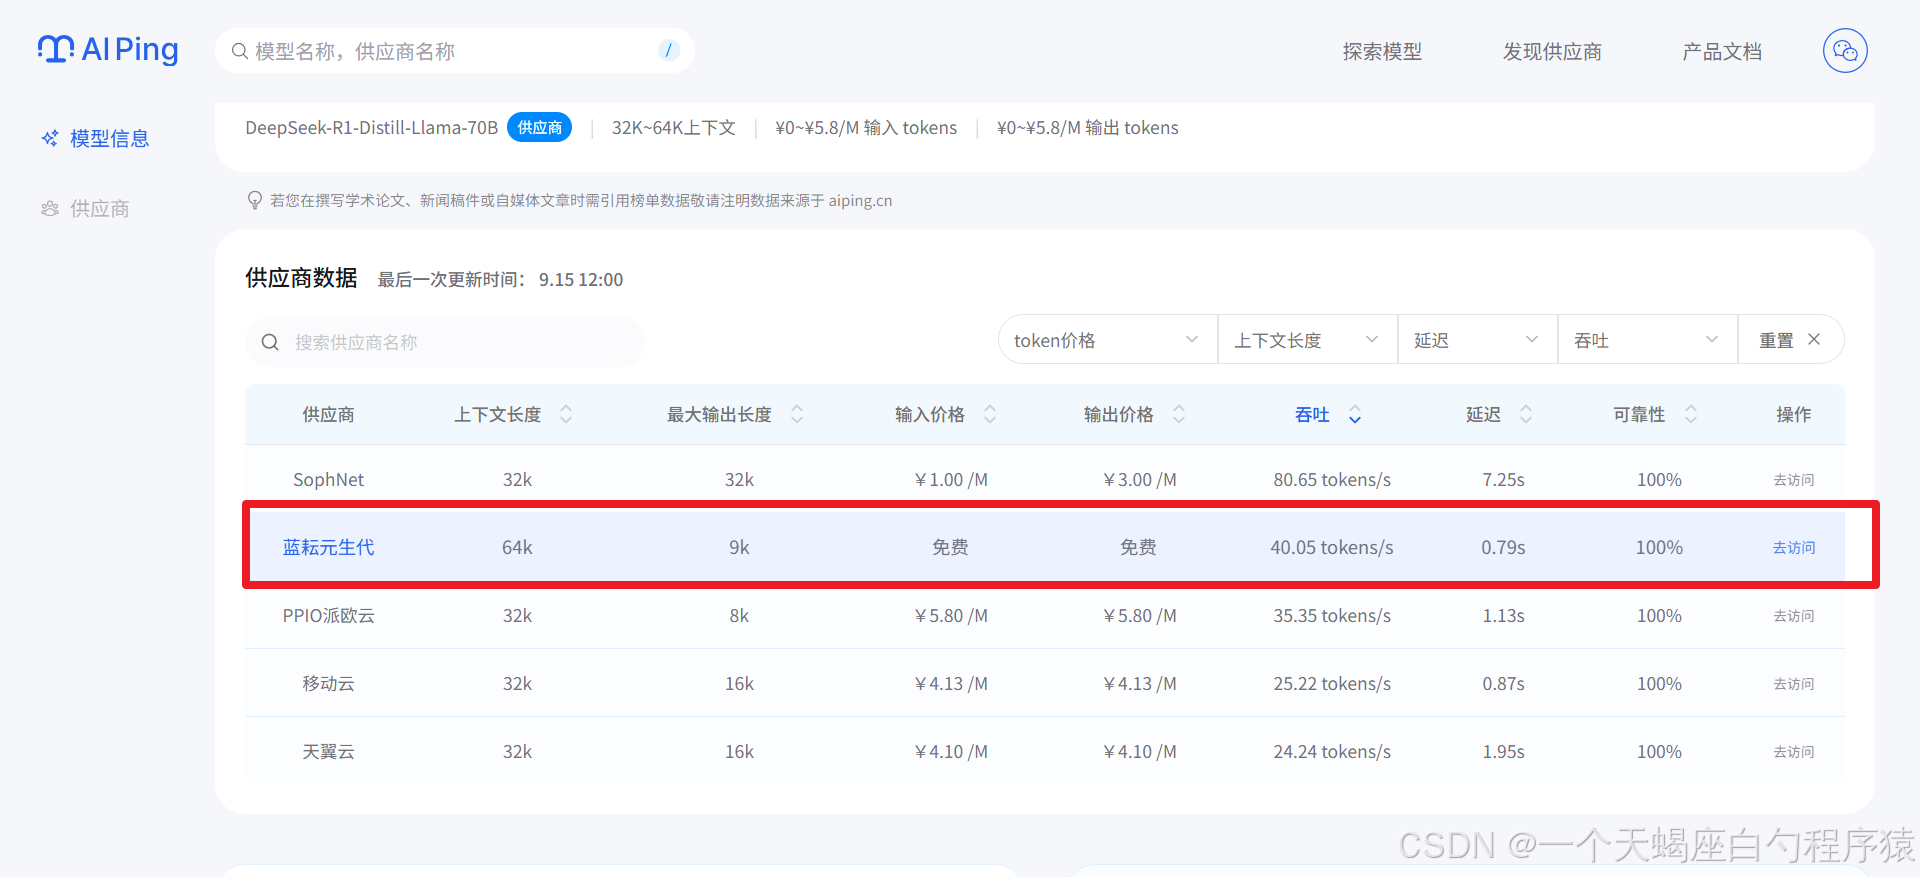Image resolution: width=1920 pixels, height=877 pixels.
Task: Click the PPIO派欧云 supplier name
Action: click(328, 615)
